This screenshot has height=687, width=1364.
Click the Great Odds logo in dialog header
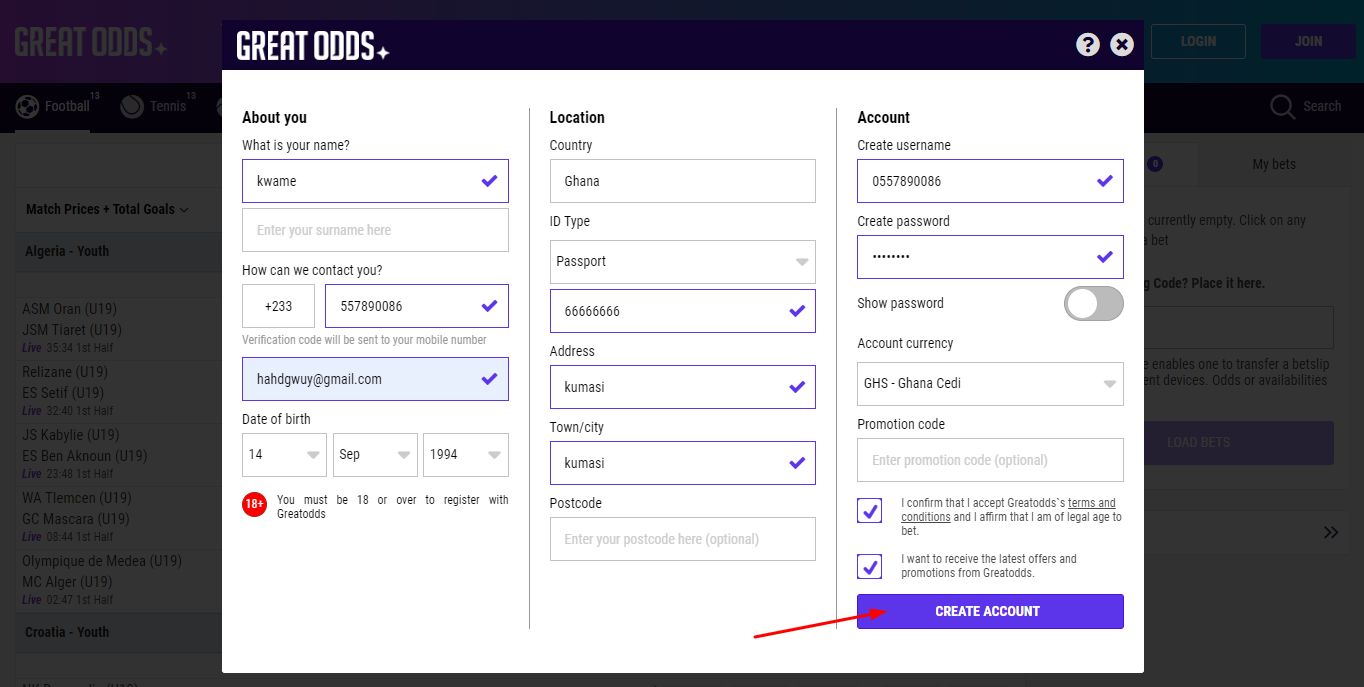click(x=313, y=46)
